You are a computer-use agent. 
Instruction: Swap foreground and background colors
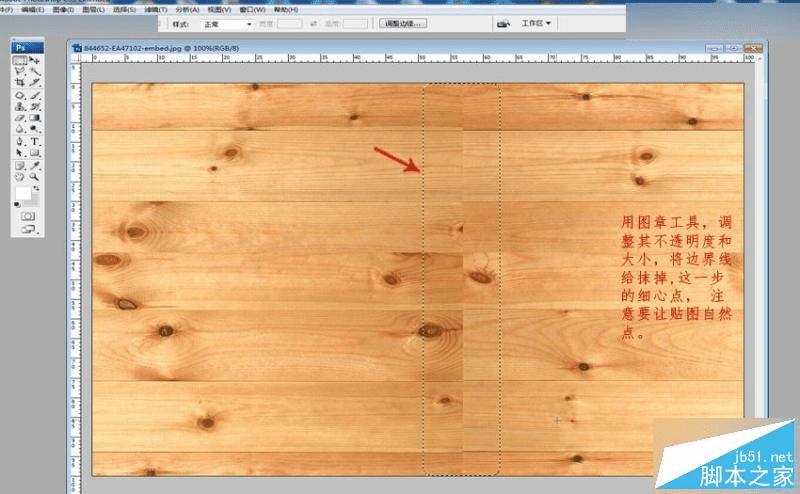(36, 188)
